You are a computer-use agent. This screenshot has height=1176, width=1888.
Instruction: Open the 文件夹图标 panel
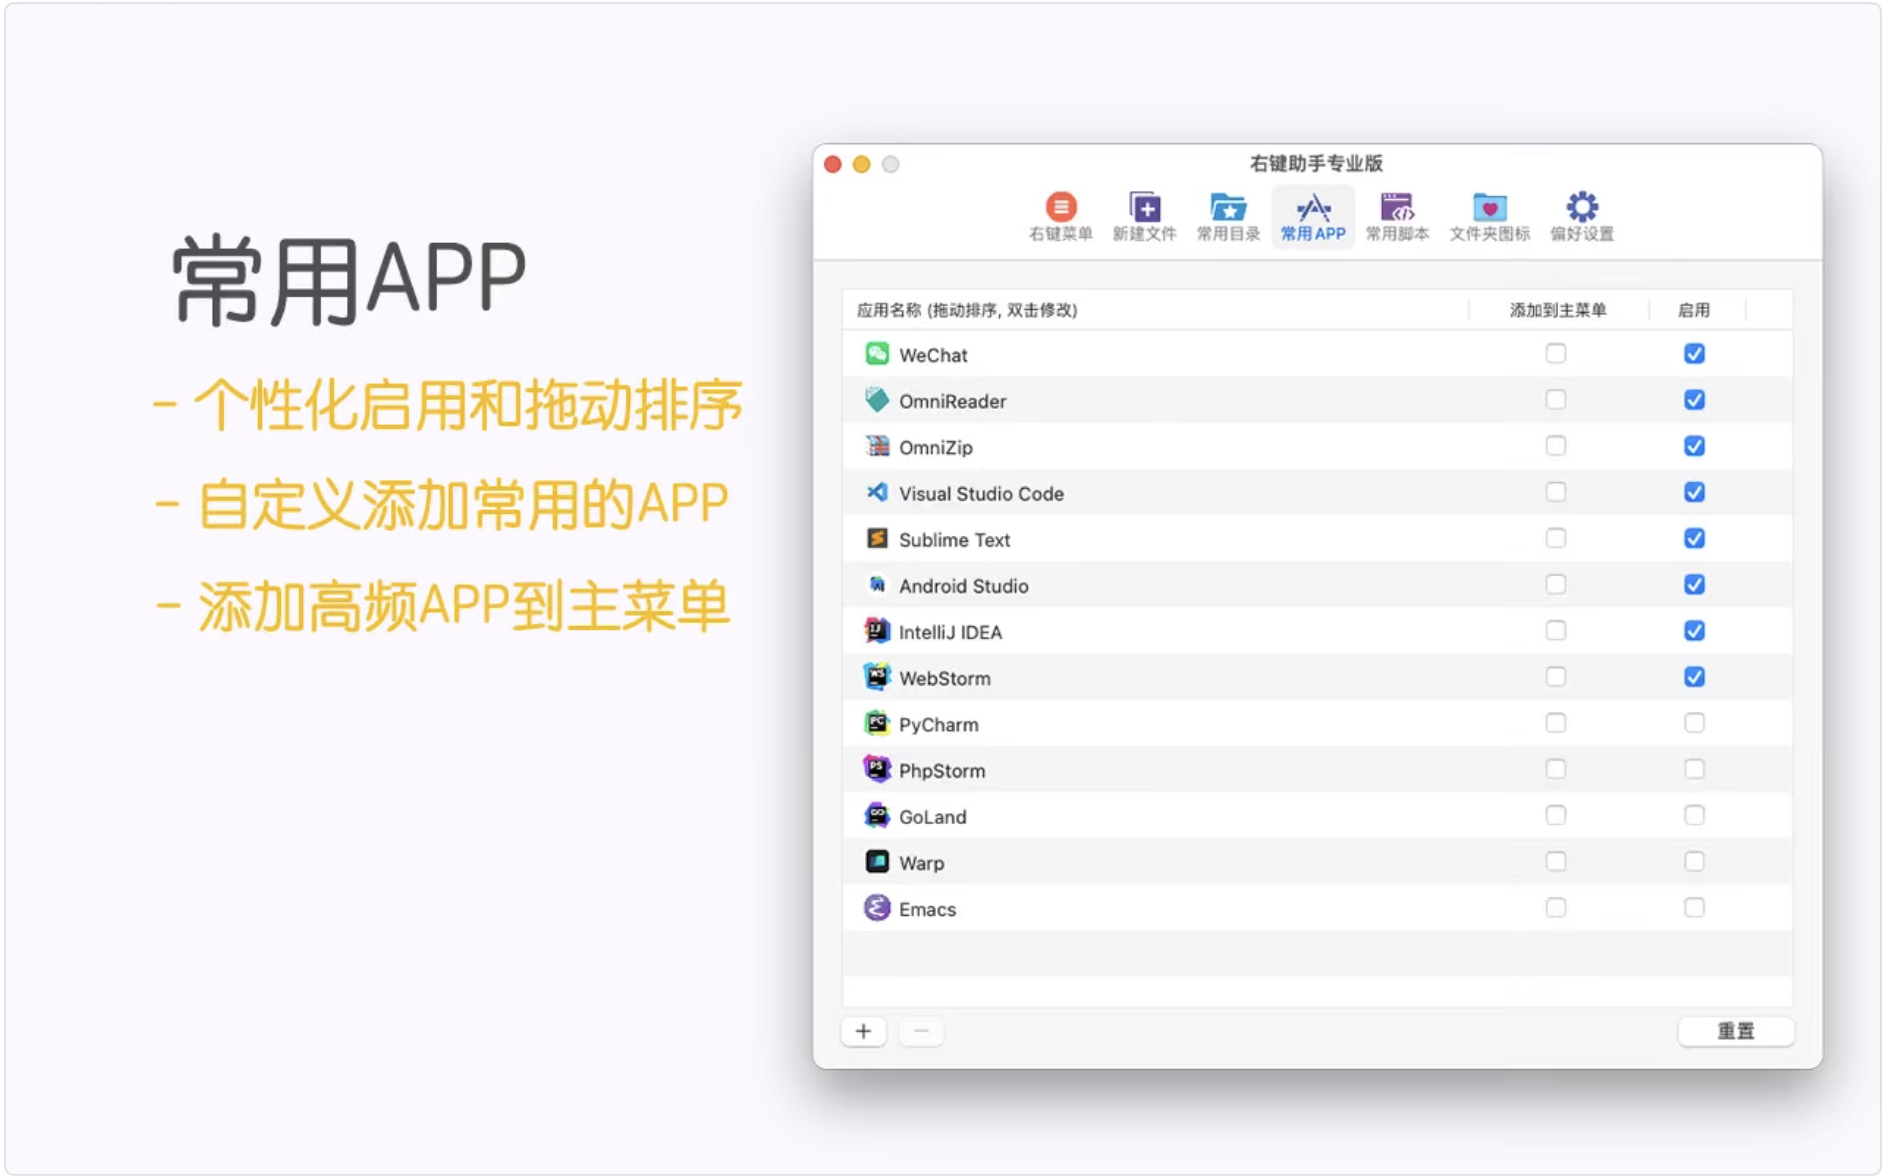click(1488, 215)
